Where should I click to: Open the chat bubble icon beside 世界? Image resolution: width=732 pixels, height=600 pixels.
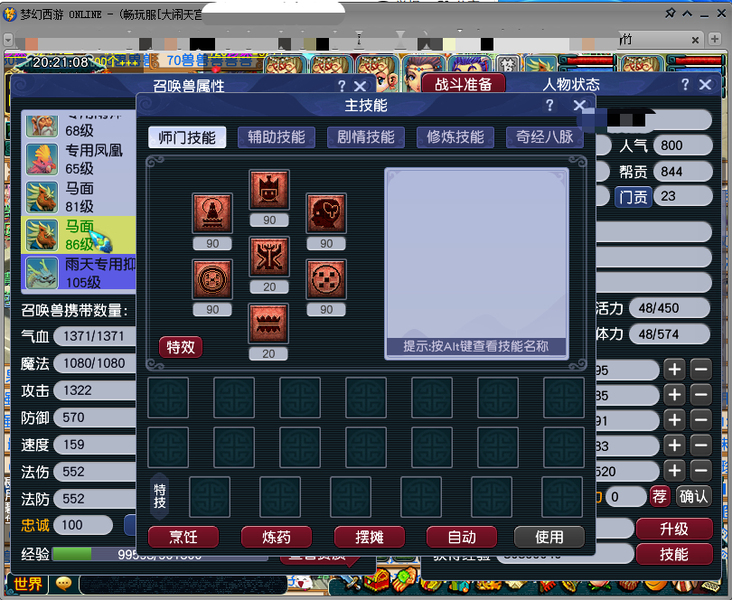[x=63, y=583]
